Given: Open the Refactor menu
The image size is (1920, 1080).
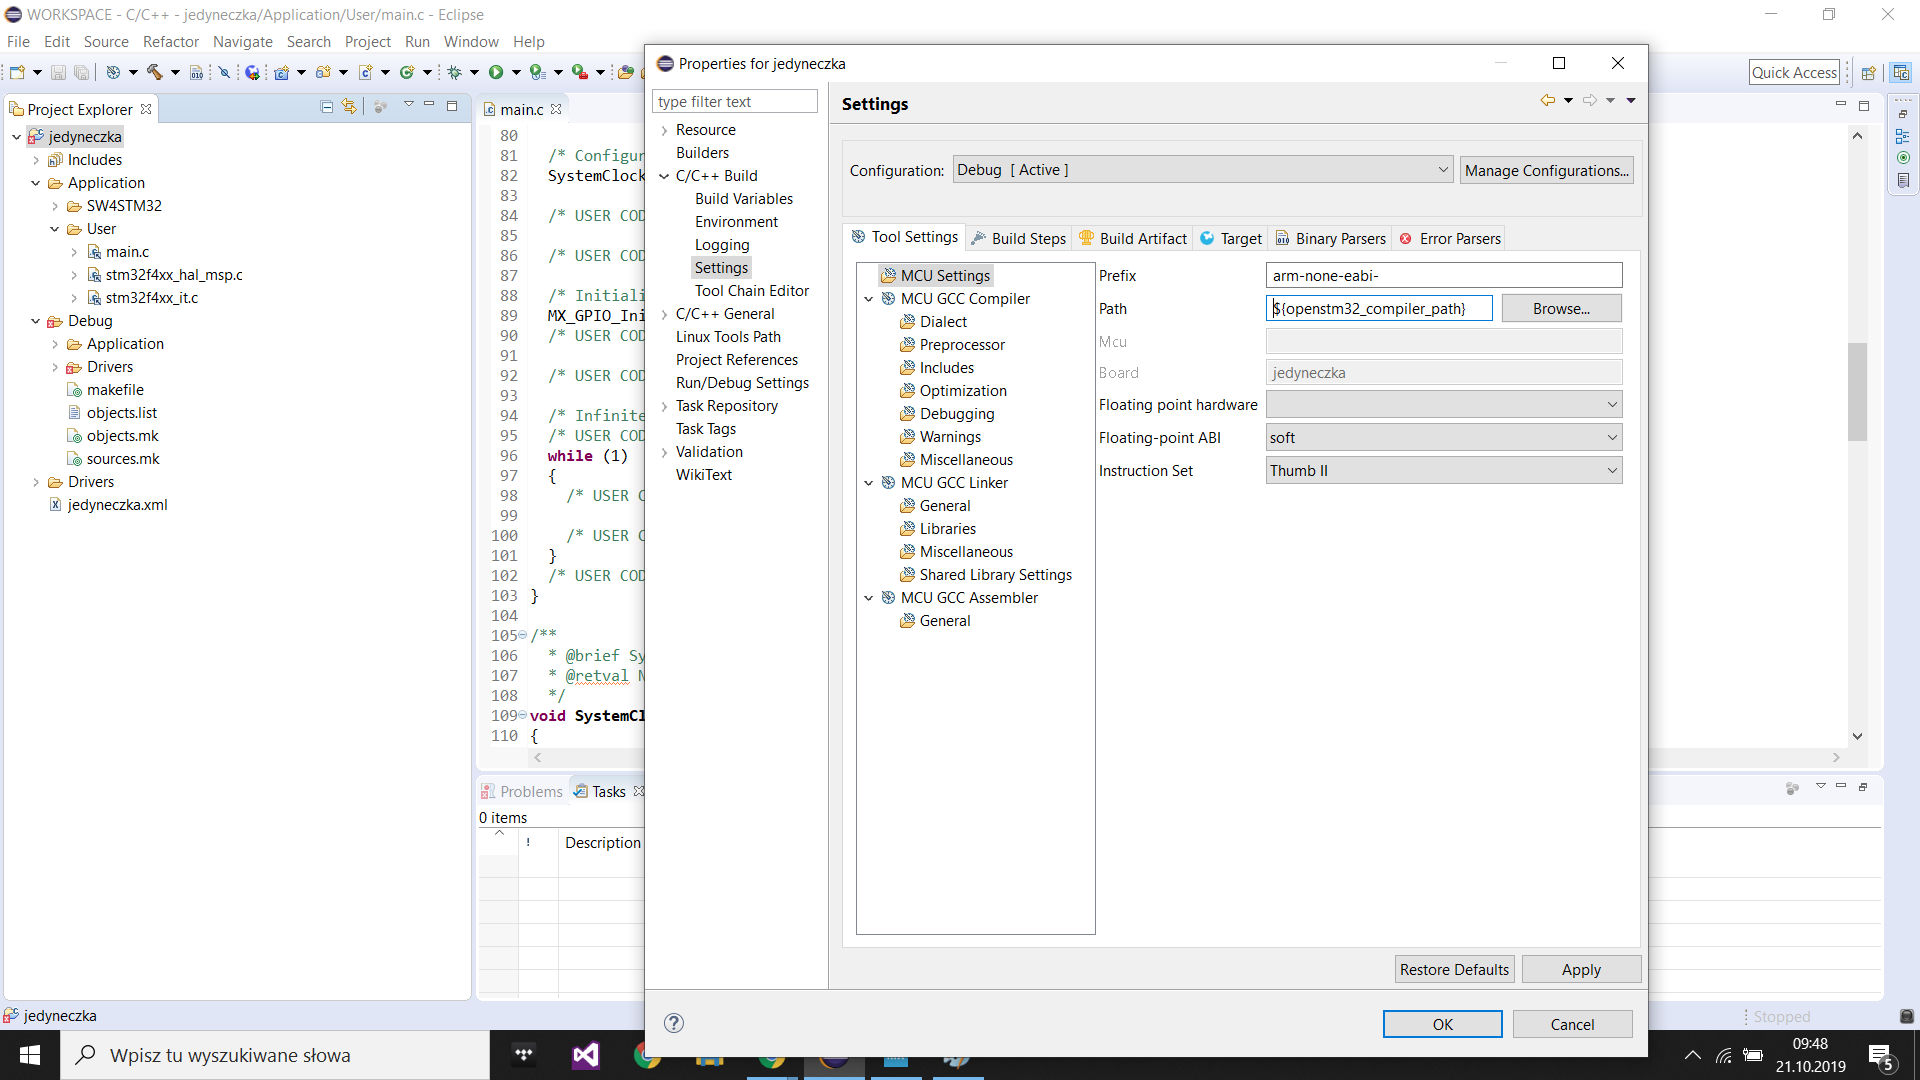Looking at the screenshot, I should [x=171, y=41].
